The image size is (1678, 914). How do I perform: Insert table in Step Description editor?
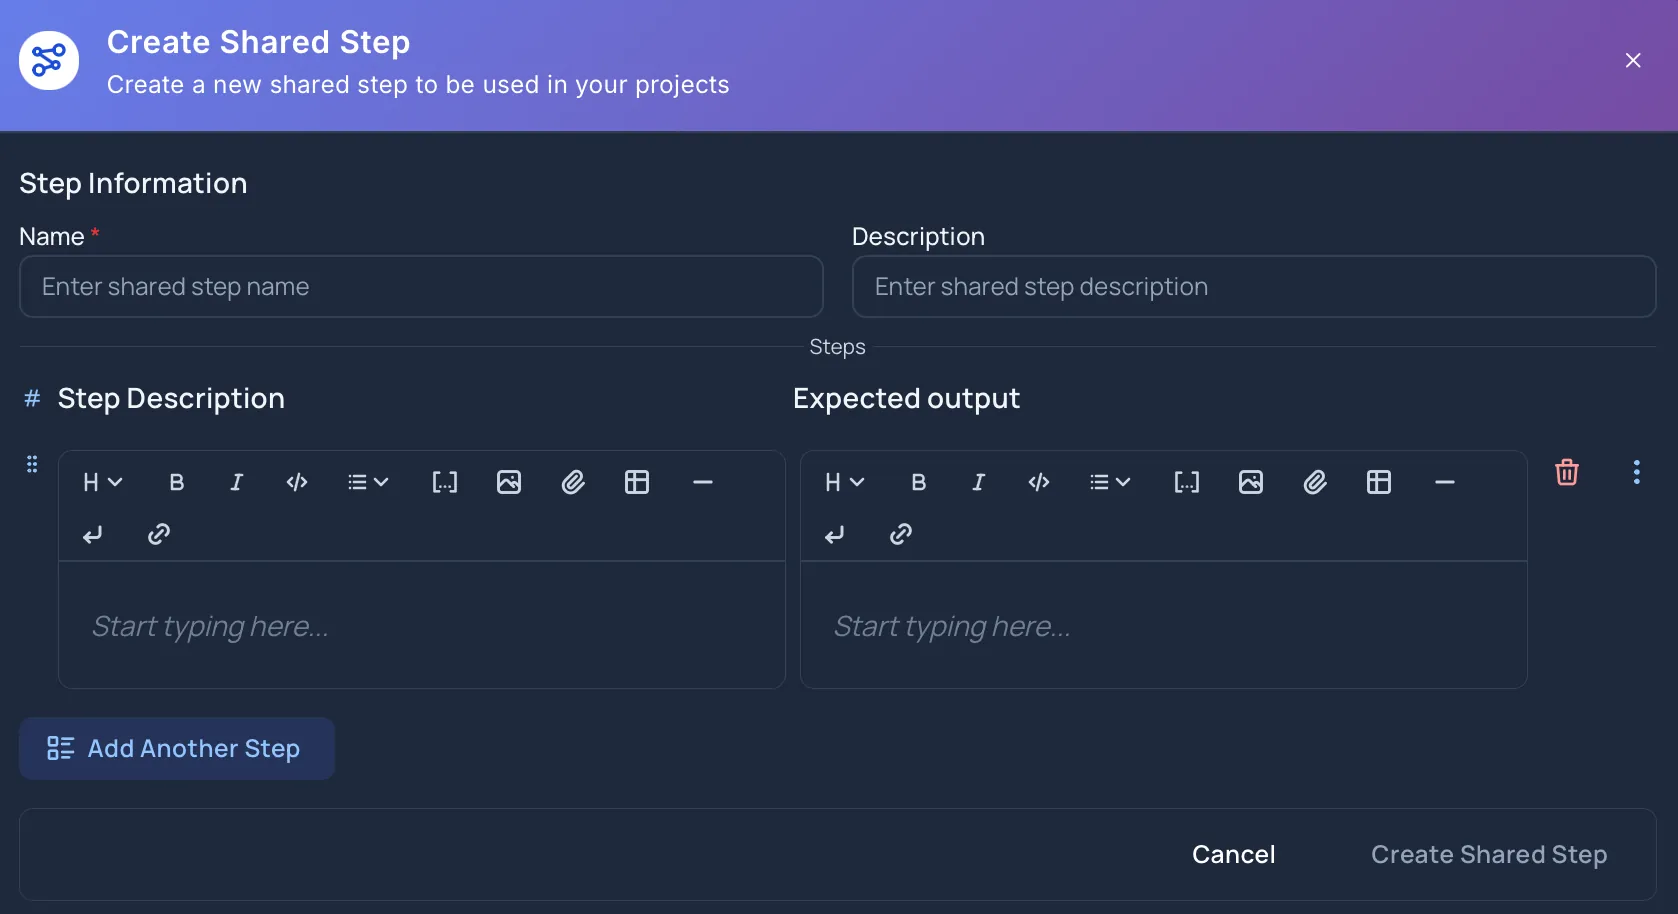pyautogui.click(x=637, y=482)
